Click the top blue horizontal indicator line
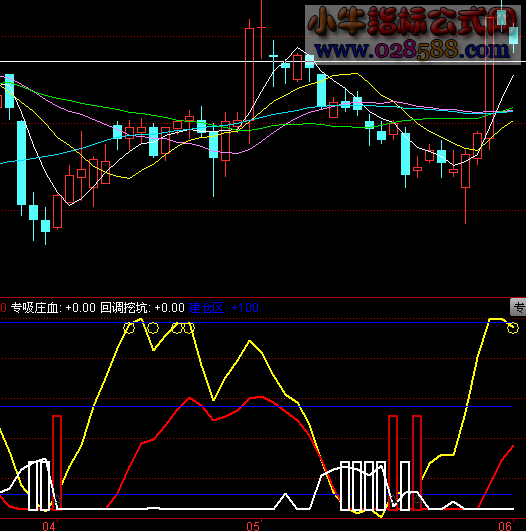This screenshot has width=526, height=531. point(256,322)
